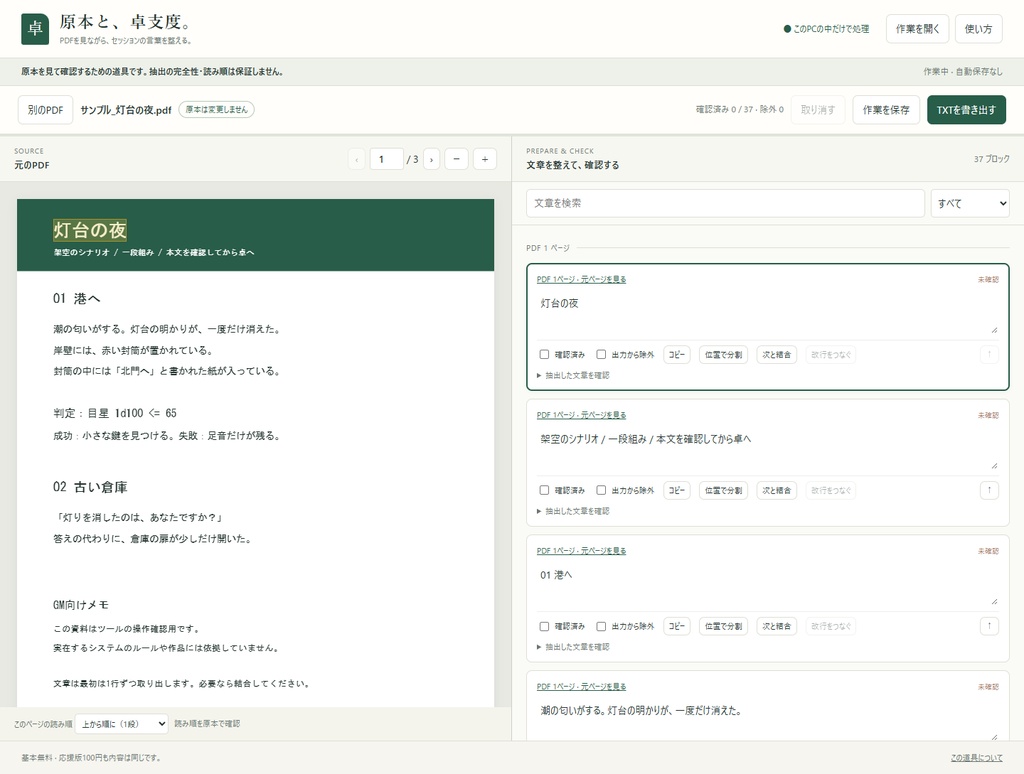Click 位置で分割 in the 架空のシナリオ block
Image resolution: width=1024 pixels, height=774 pixels.
pyautogui.click(x=723, y=491)
